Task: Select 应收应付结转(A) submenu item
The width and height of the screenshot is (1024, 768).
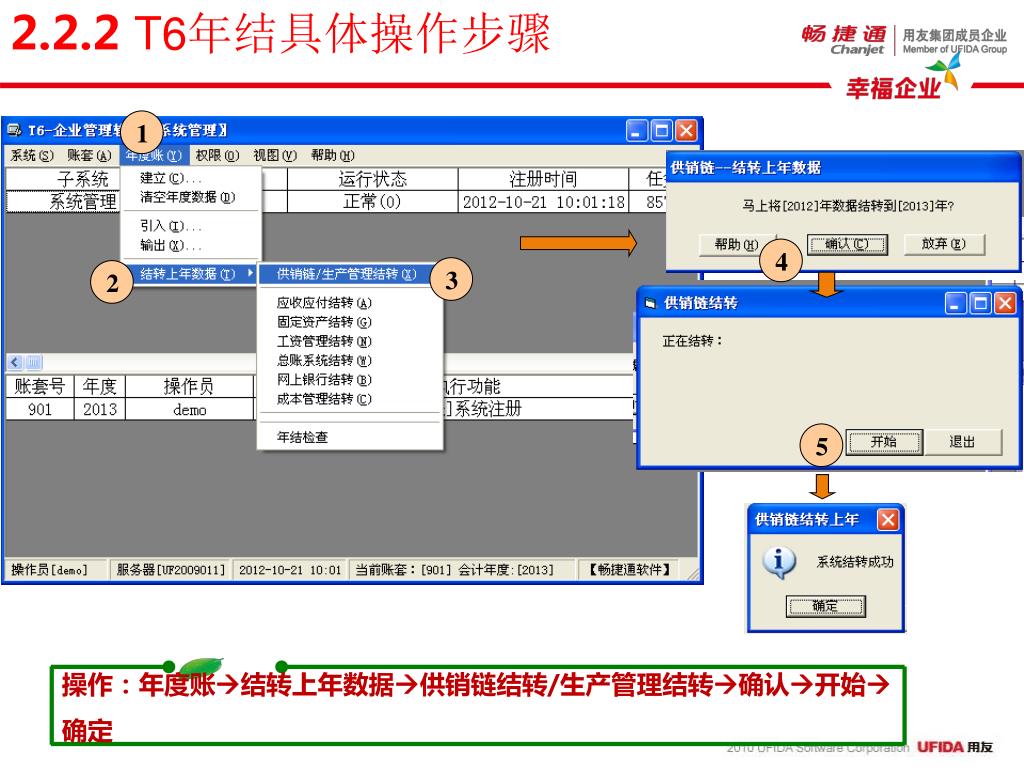Action: coord(349,303)
